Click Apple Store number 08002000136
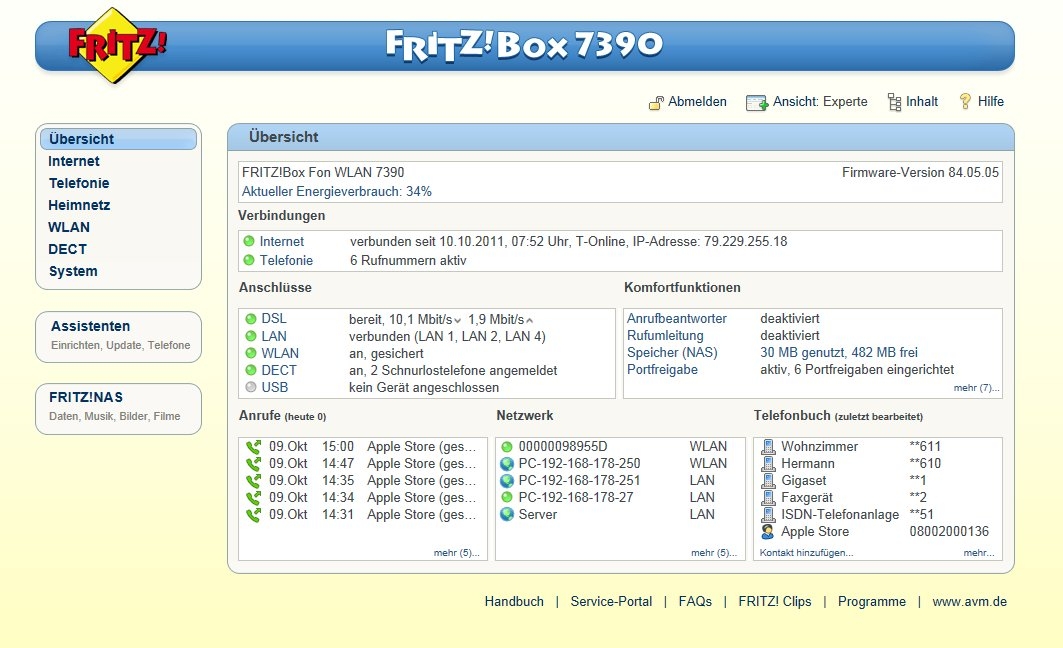1063x648 pixels. click(x=949, y=531)
